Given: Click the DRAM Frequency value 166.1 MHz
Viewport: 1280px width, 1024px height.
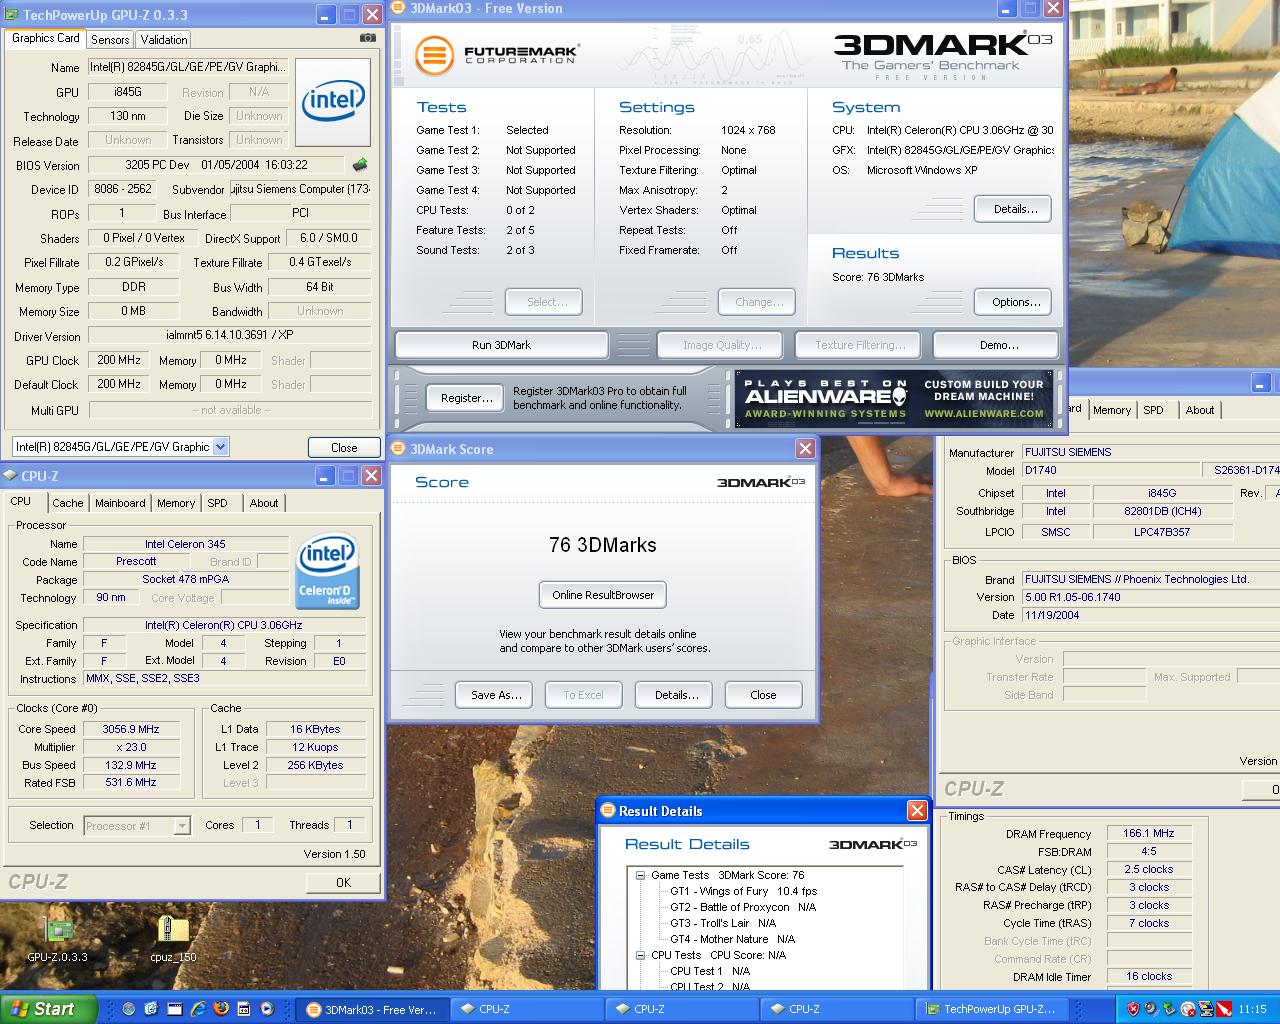Looking at the screenshot, I should click(x=1148, y=833).
